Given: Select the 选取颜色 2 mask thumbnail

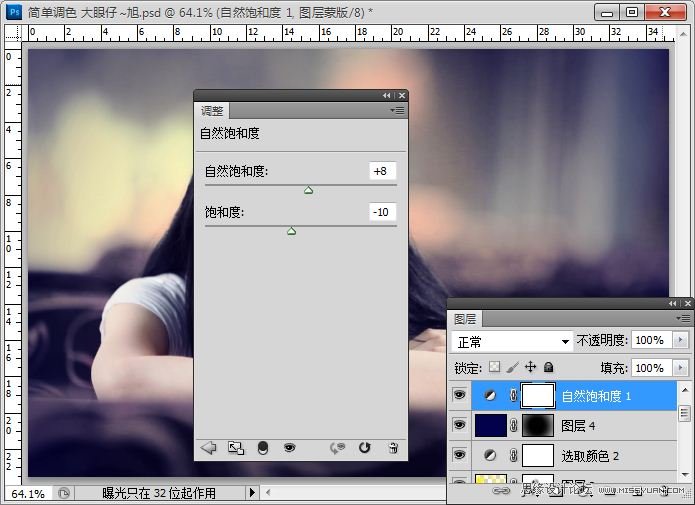Looking at the screenshot, I should [538, 455].
